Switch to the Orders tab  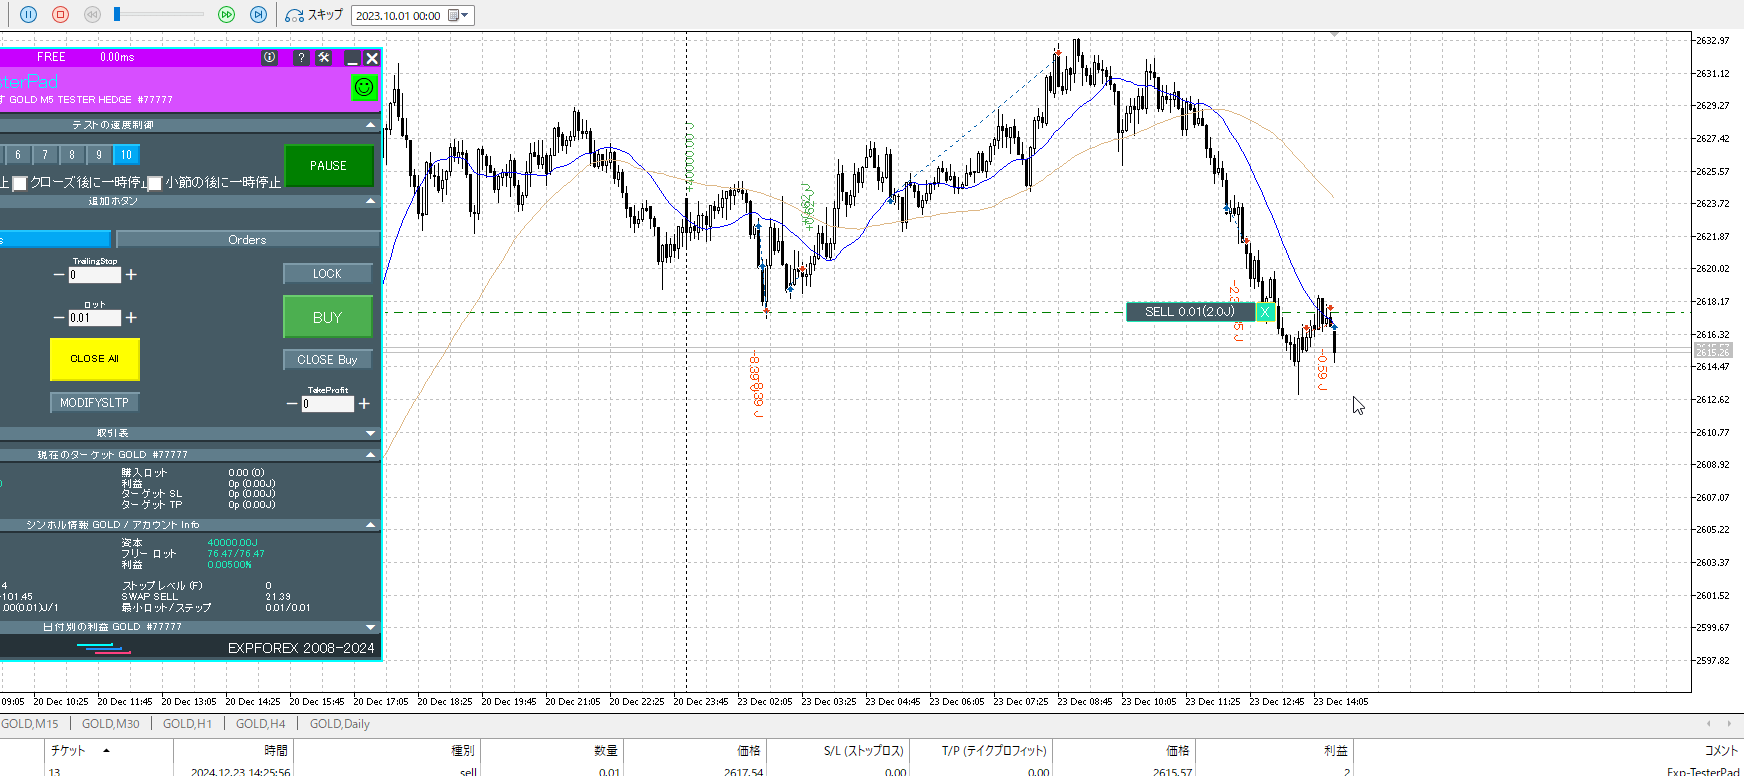click(247, 240)
